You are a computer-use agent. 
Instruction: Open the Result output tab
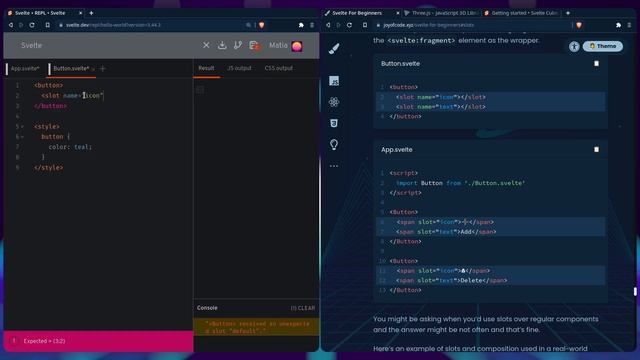tap(206, 68)
